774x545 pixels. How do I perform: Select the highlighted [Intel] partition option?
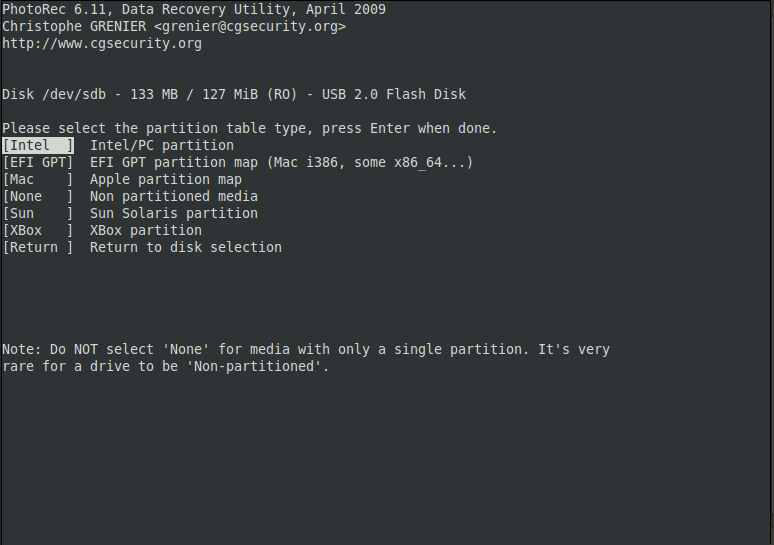[38, 146]
